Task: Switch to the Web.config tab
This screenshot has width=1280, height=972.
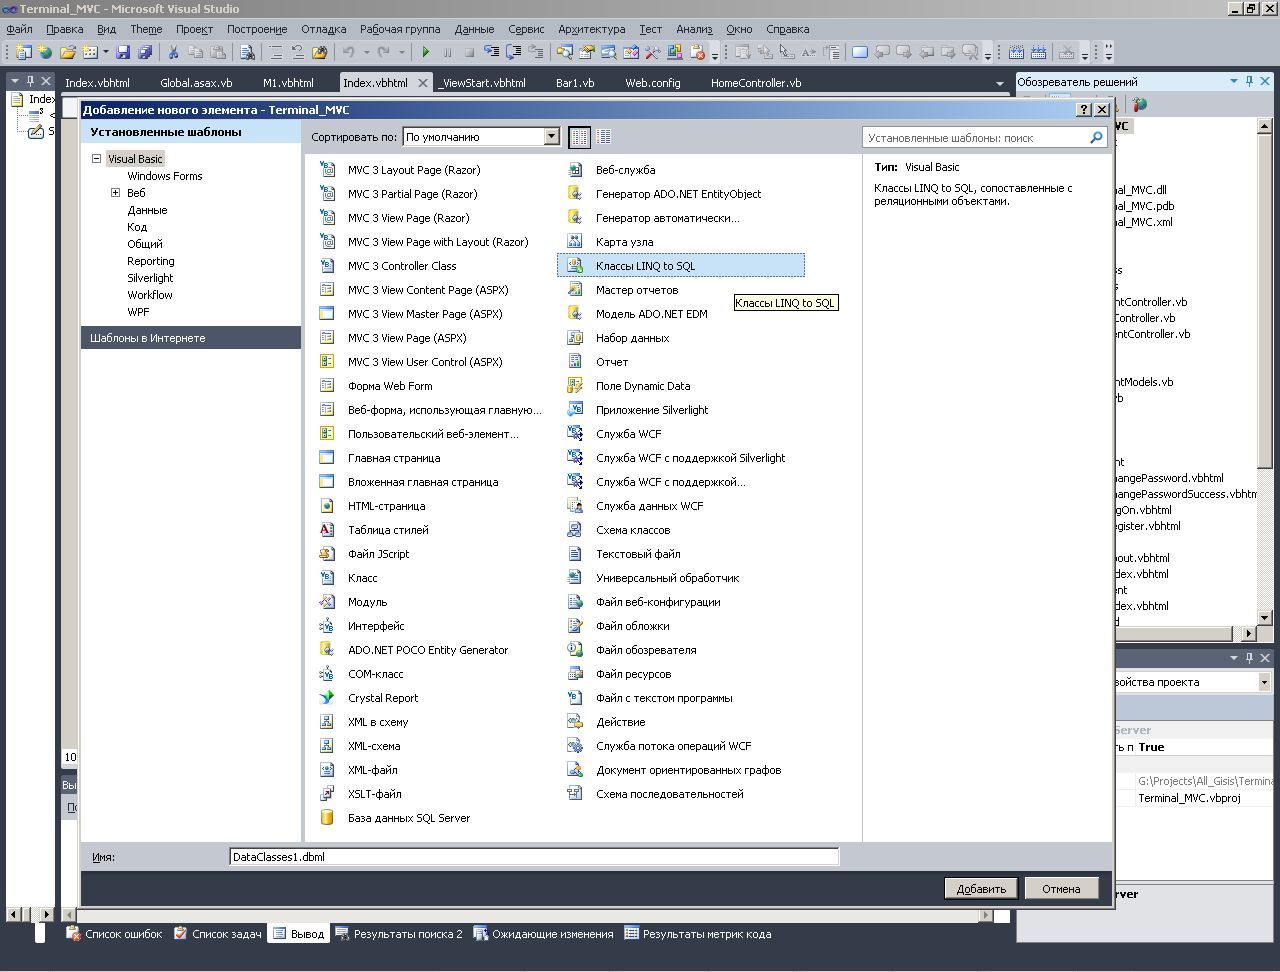Action: pos(653,83)
